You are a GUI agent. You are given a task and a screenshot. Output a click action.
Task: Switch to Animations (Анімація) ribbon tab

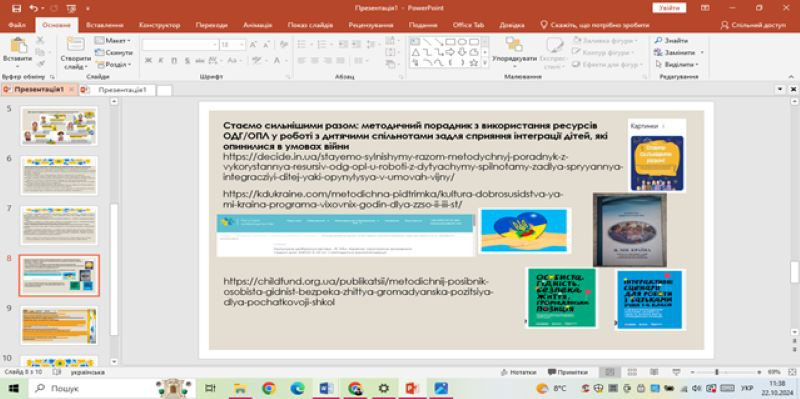point(258,25)
